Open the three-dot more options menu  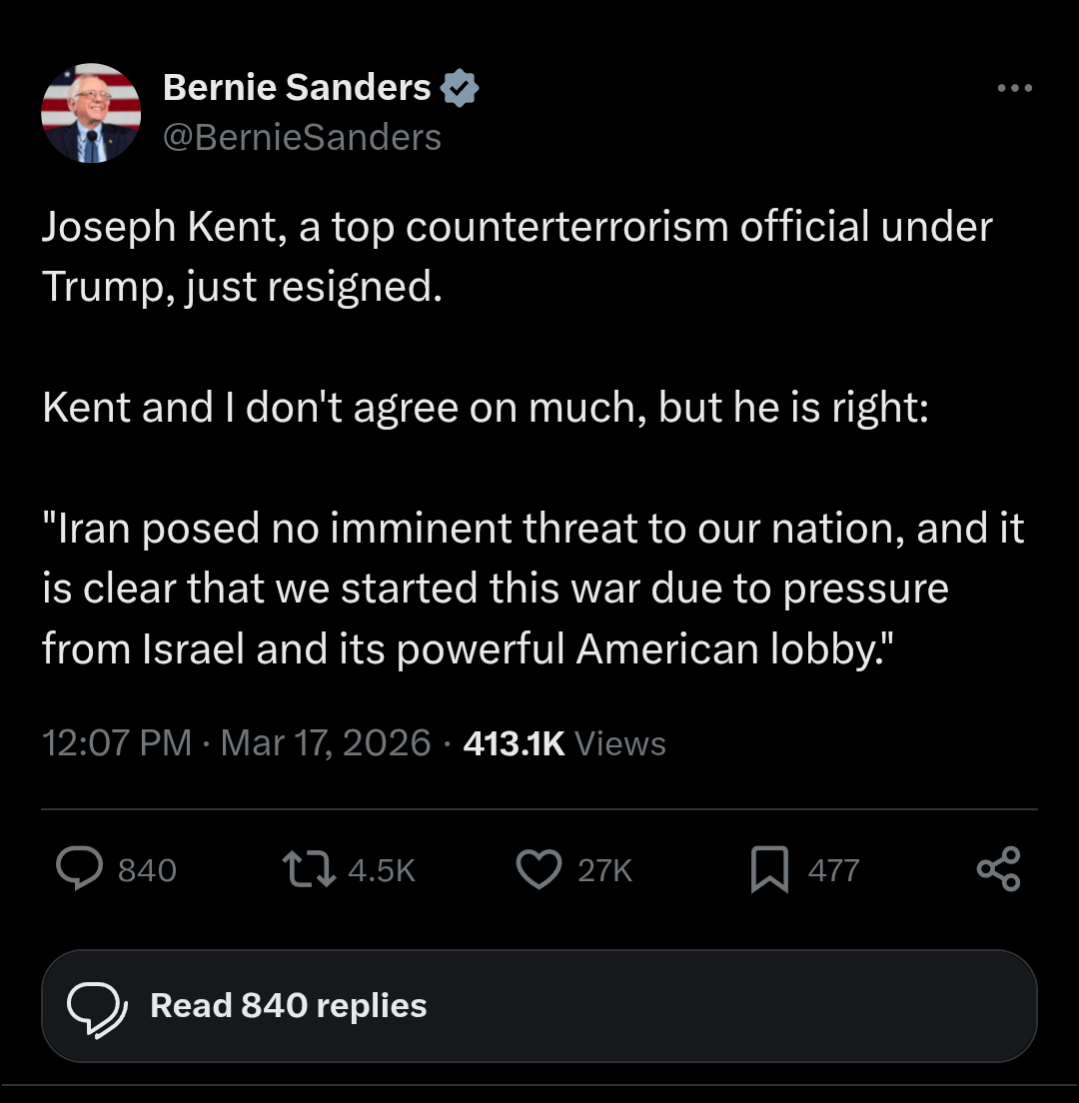[1015, 89]
